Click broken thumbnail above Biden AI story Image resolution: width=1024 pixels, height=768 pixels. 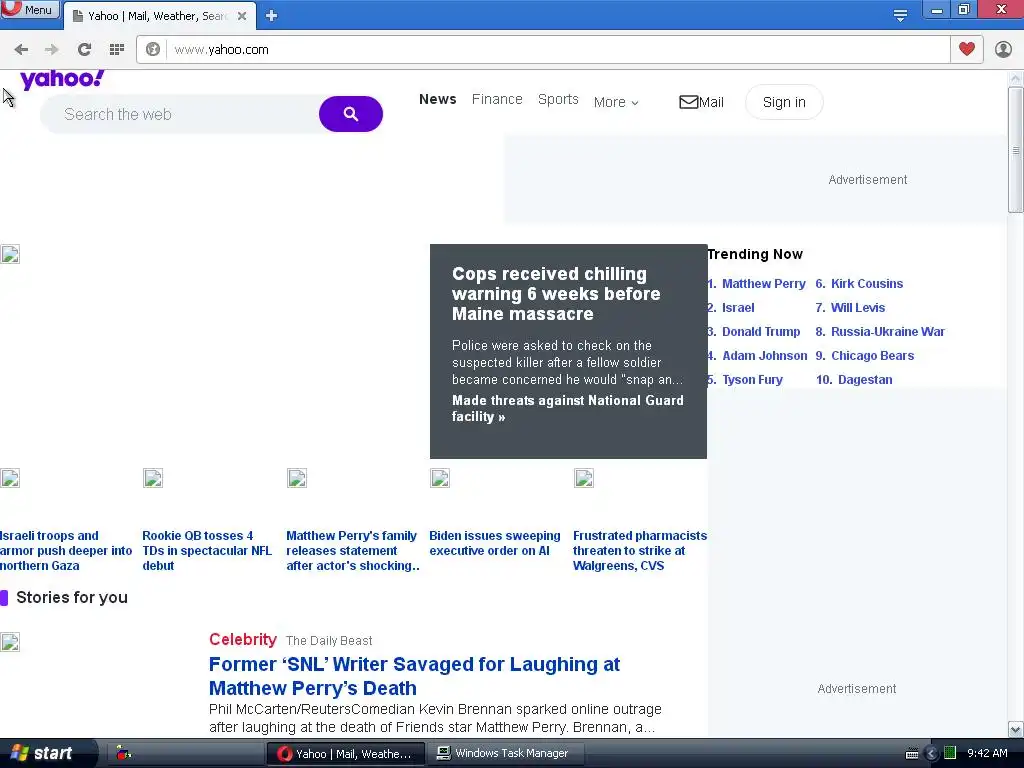tap(440, 478)
